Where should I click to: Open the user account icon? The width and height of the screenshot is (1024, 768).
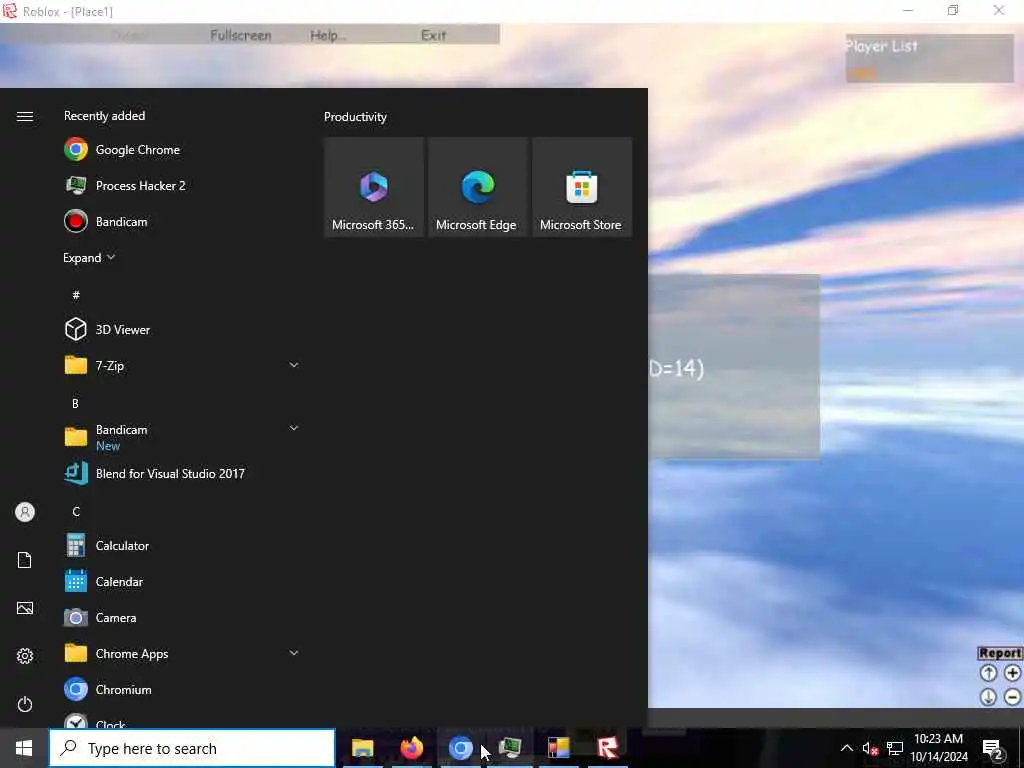tap(25, 512)
